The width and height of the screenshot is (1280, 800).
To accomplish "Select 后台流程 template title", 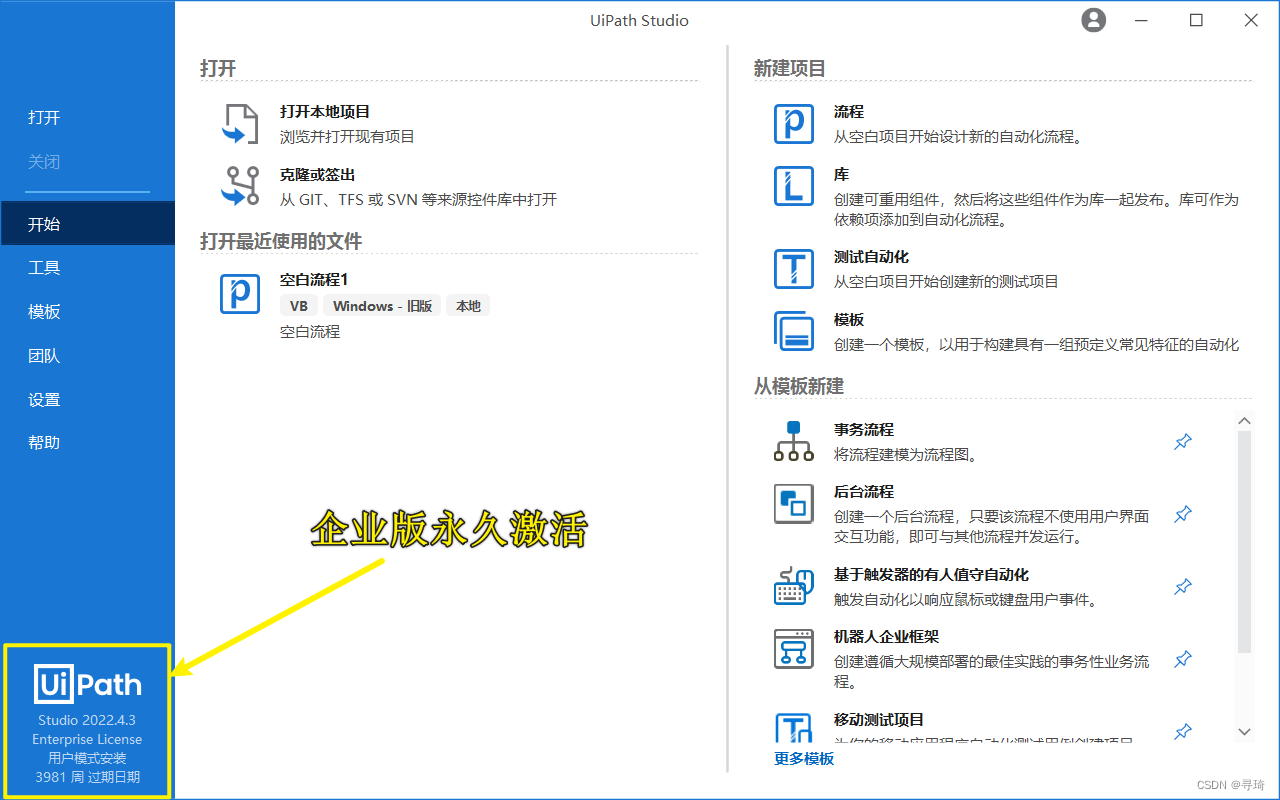I will coord(864,492).
